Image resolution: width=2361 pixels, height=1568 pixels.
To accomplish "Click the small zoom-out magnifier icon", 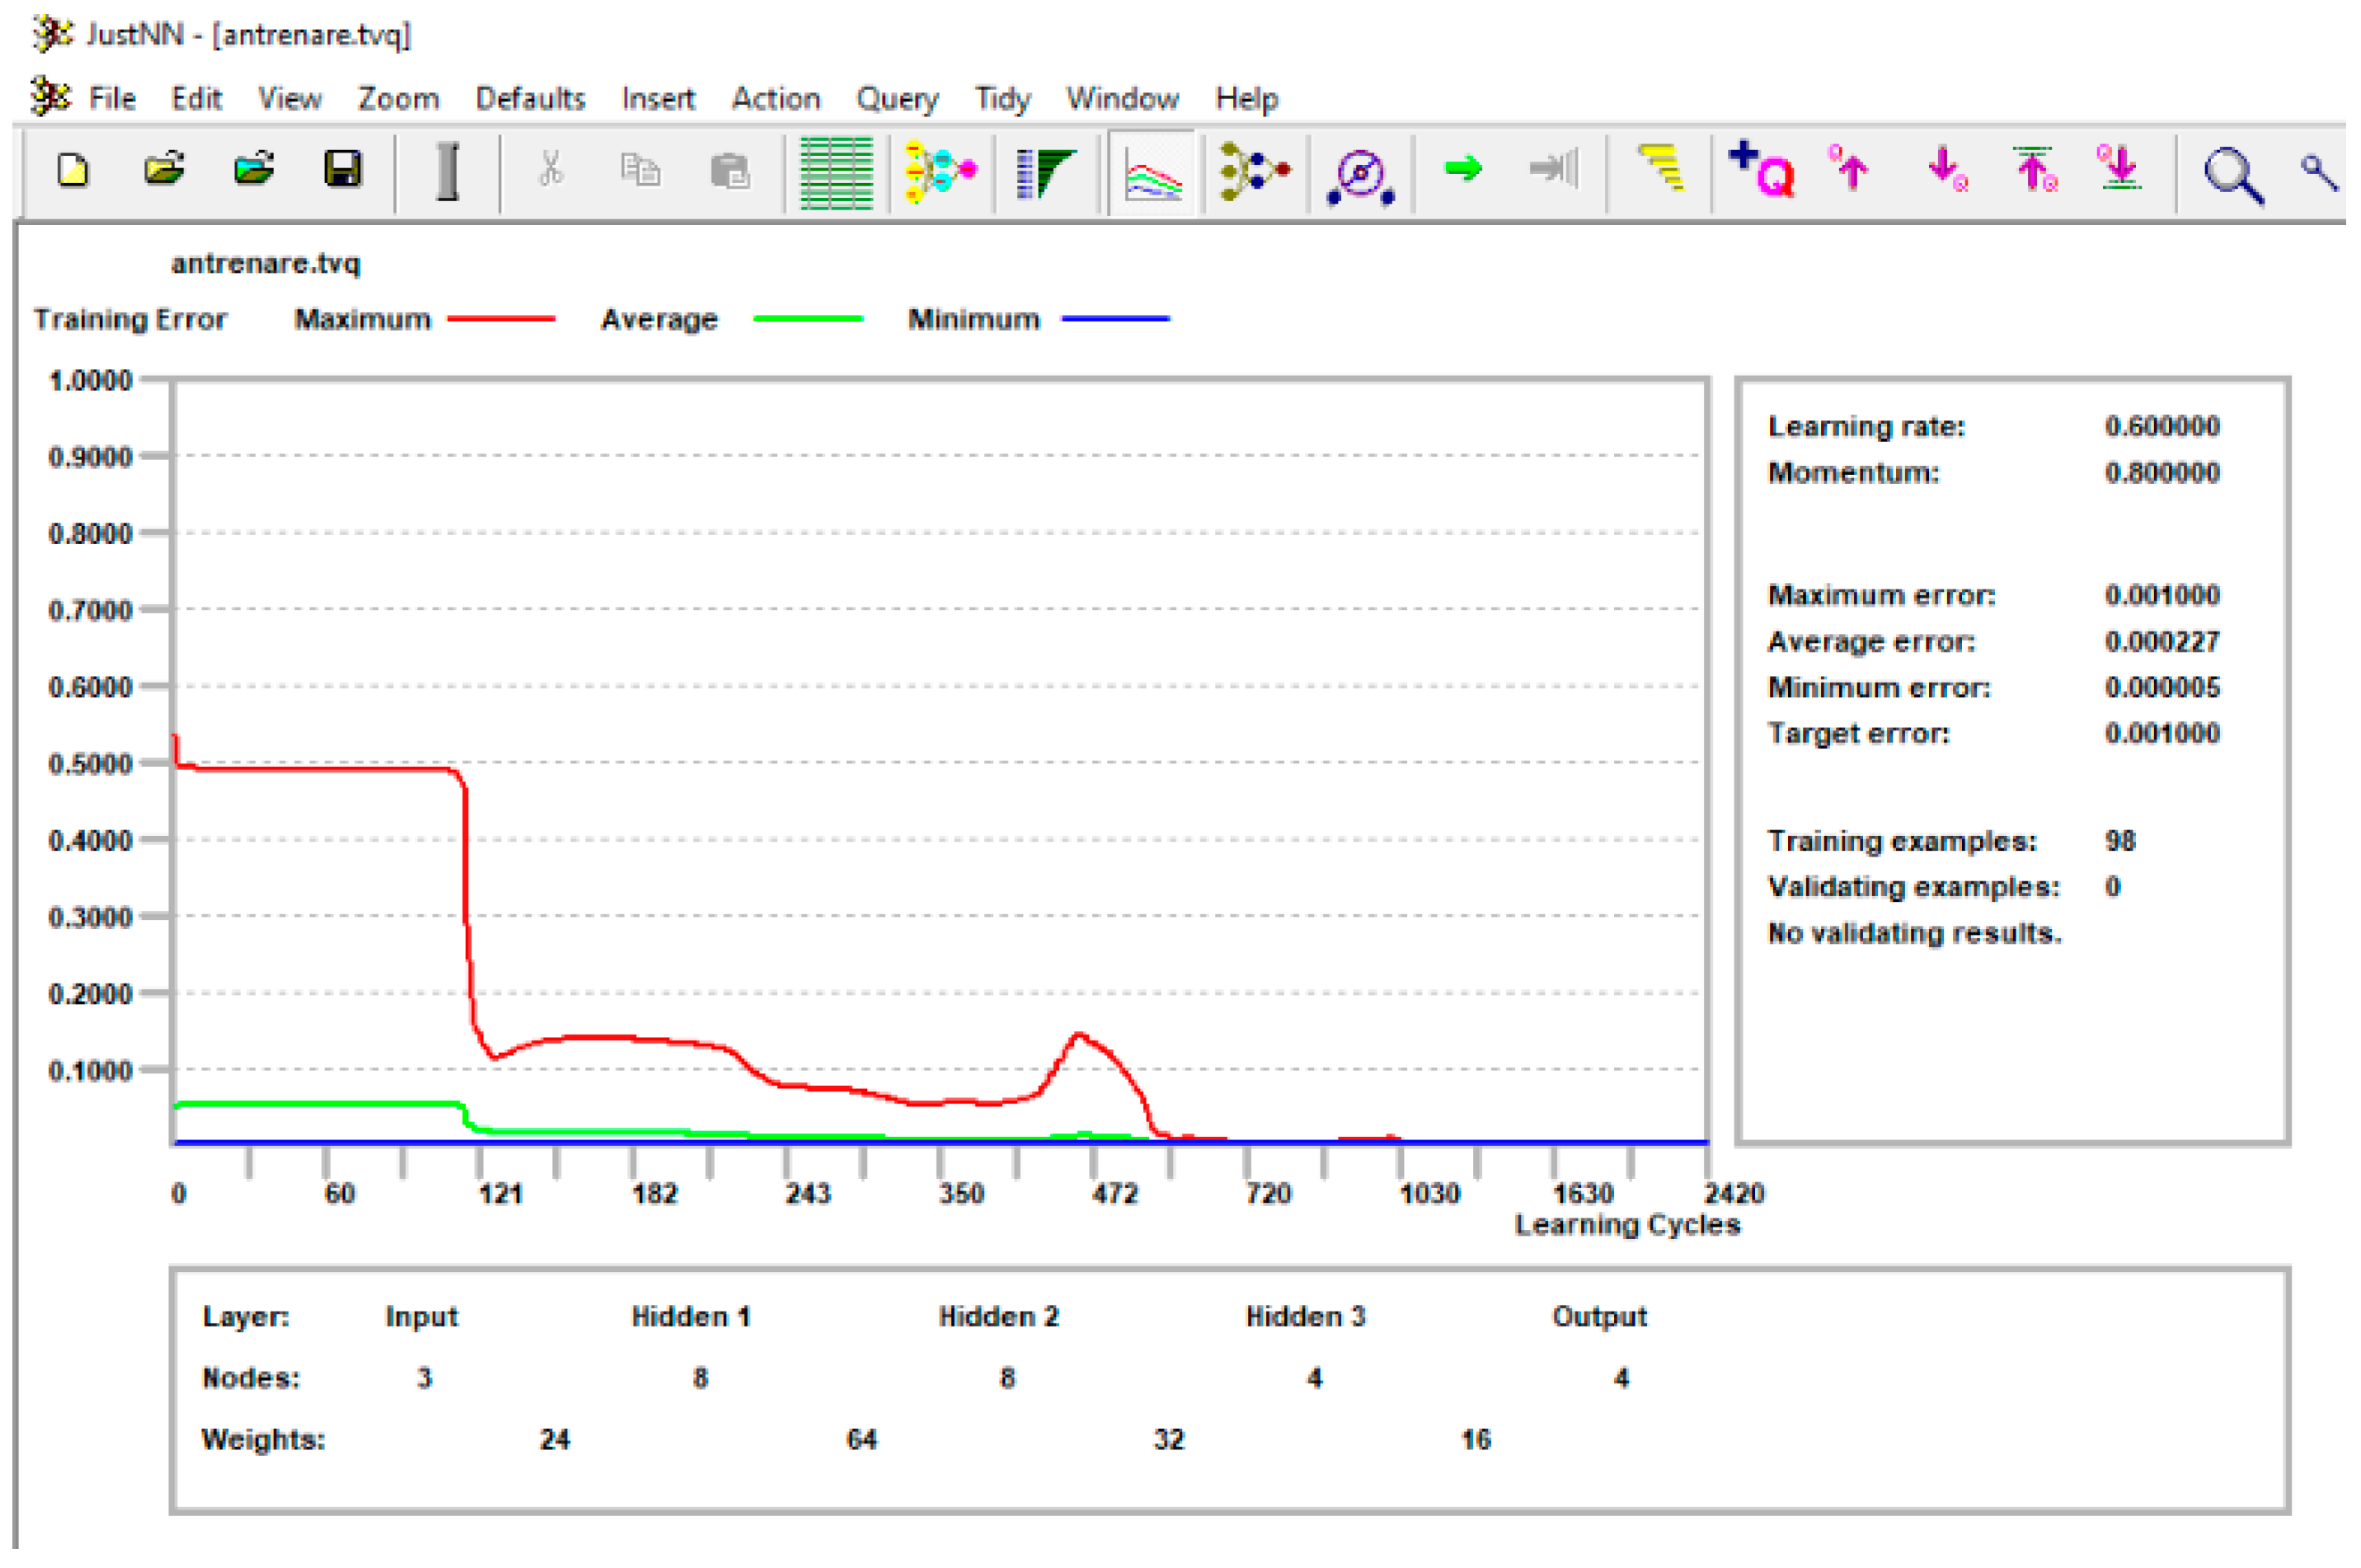I will pos(2318,174).
